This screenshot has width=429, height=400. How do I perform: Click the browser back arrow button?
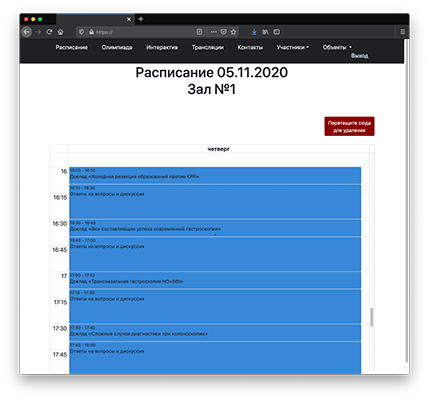[27, 32]
